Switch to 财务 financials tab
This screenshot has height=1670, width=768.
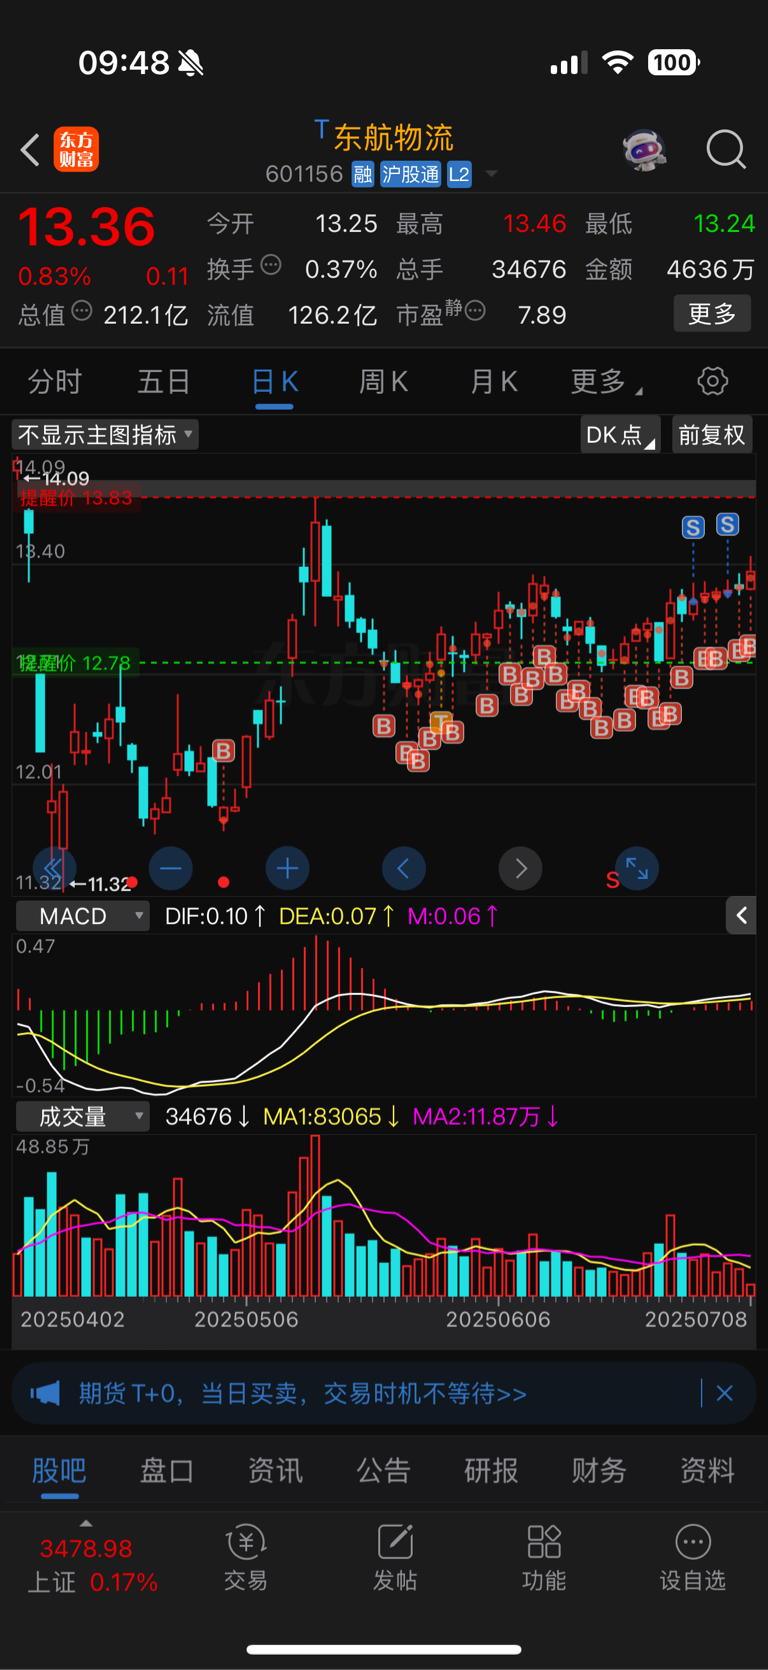[x=599, y=1470]
